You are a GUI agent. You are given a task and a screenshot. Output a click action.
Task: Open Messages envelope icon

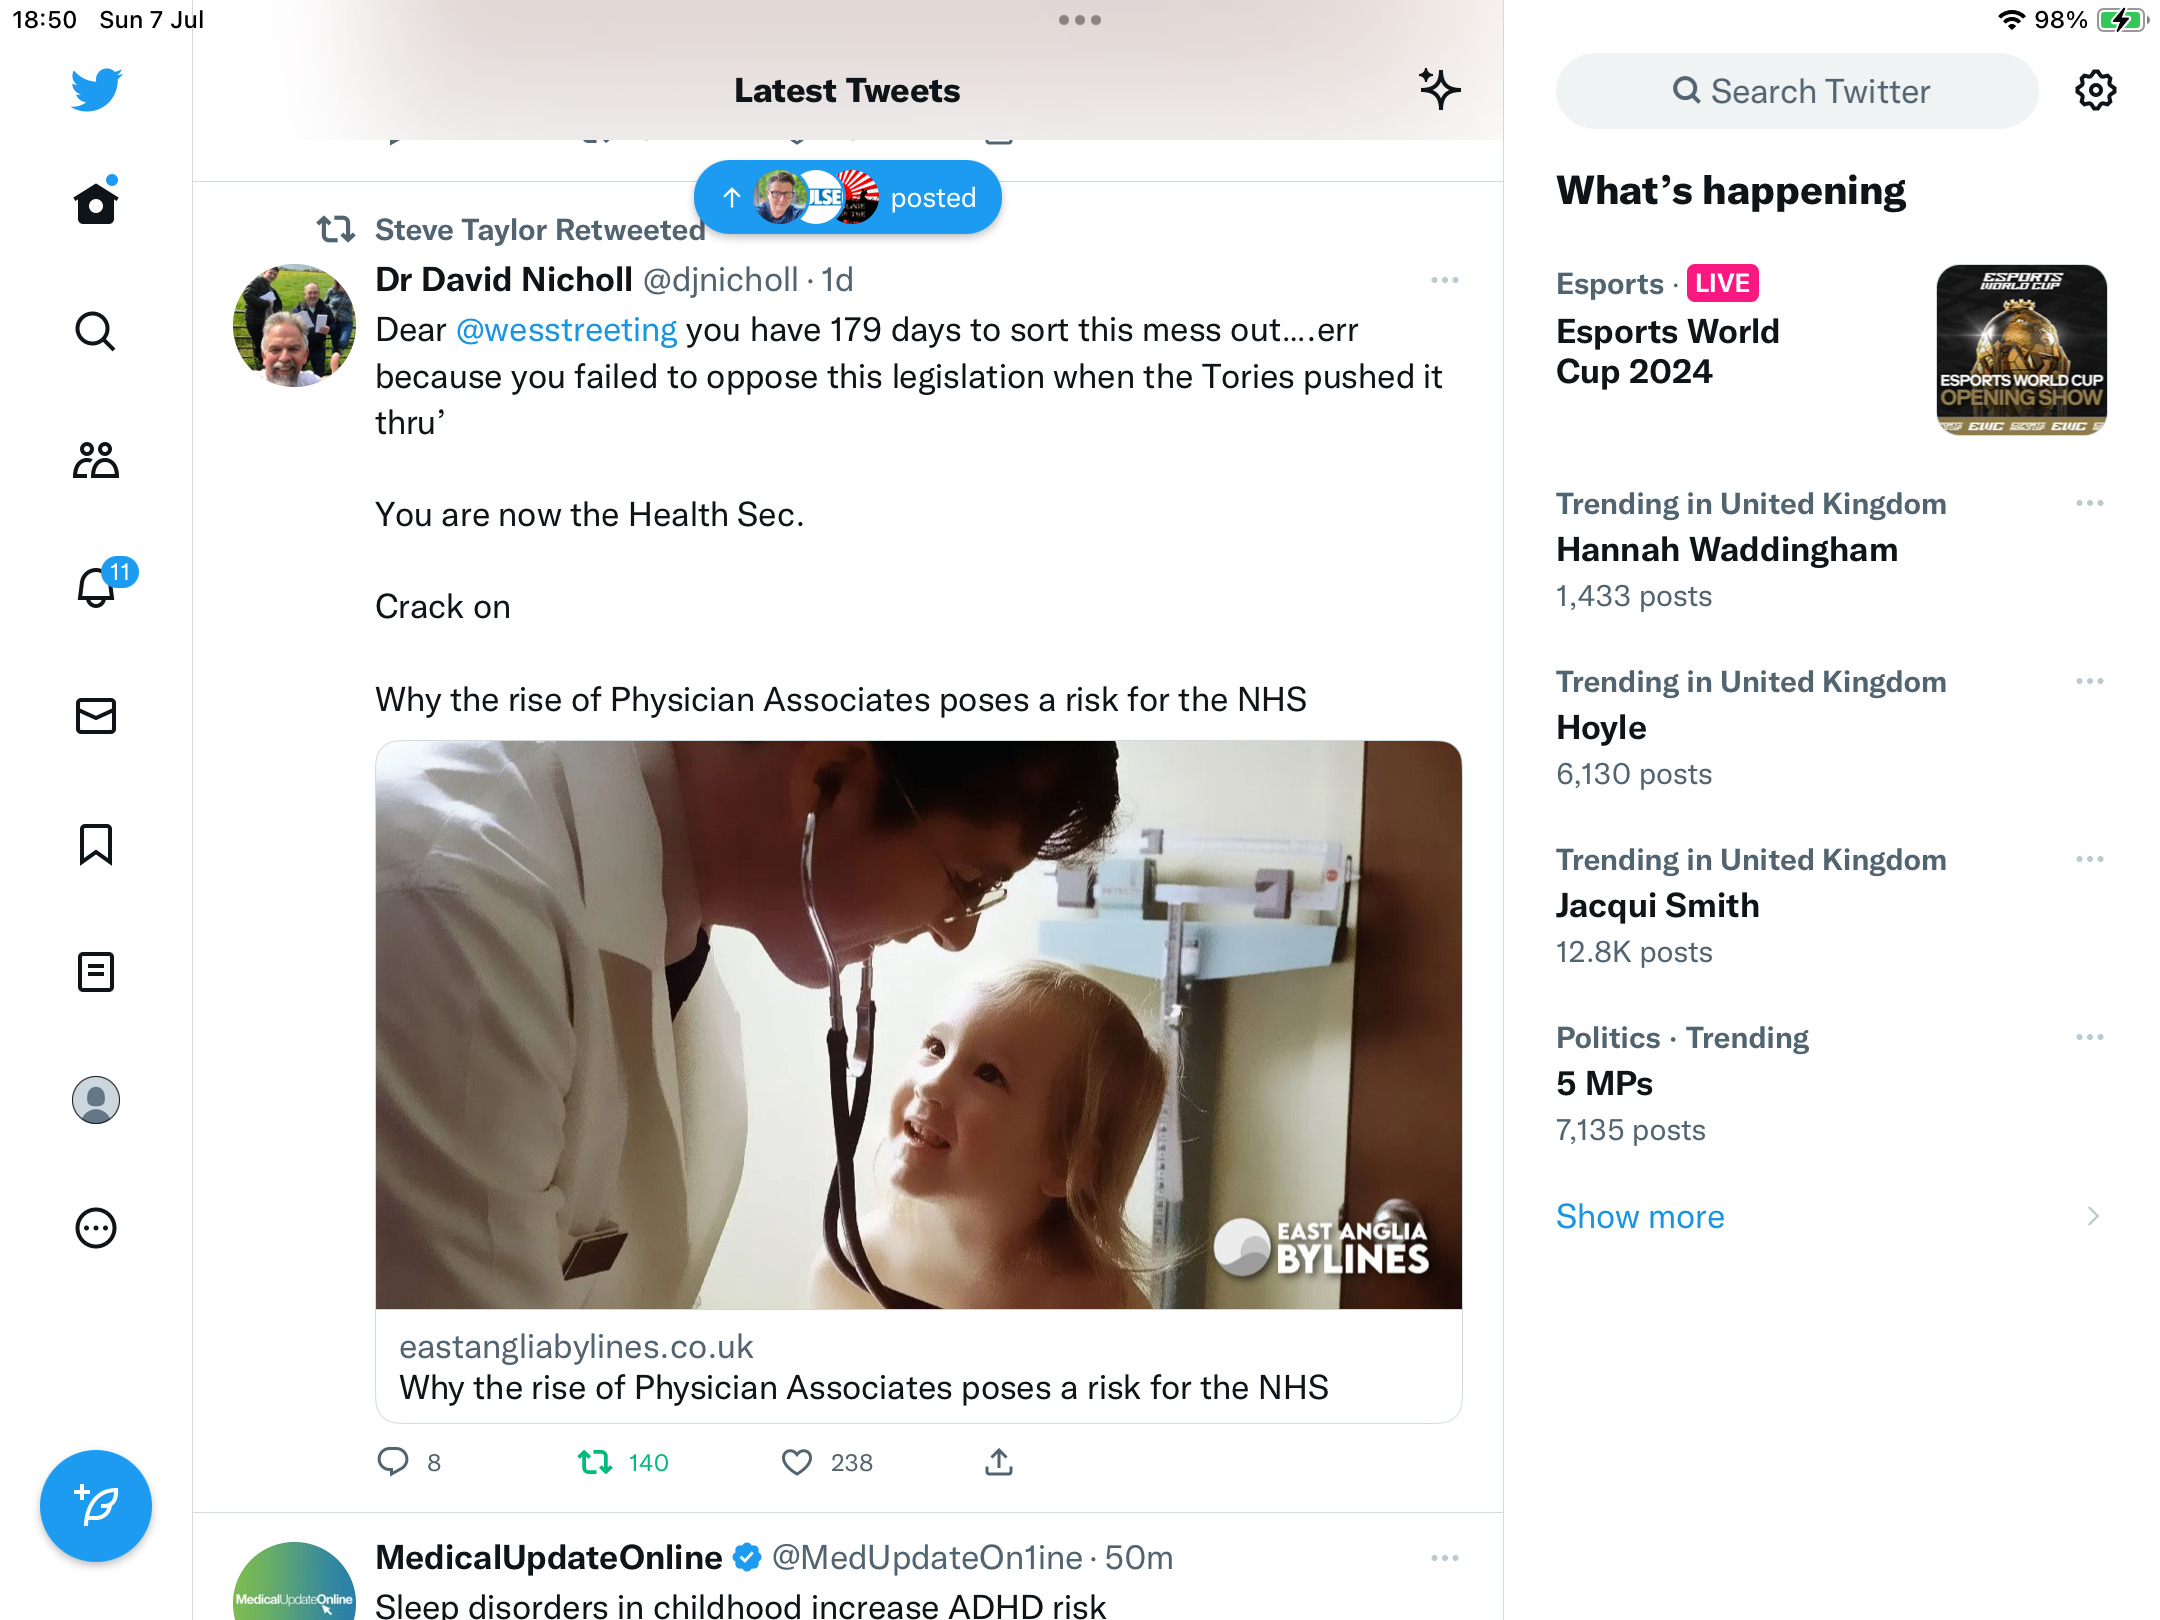pyautogui.click(x=96, y=716)
